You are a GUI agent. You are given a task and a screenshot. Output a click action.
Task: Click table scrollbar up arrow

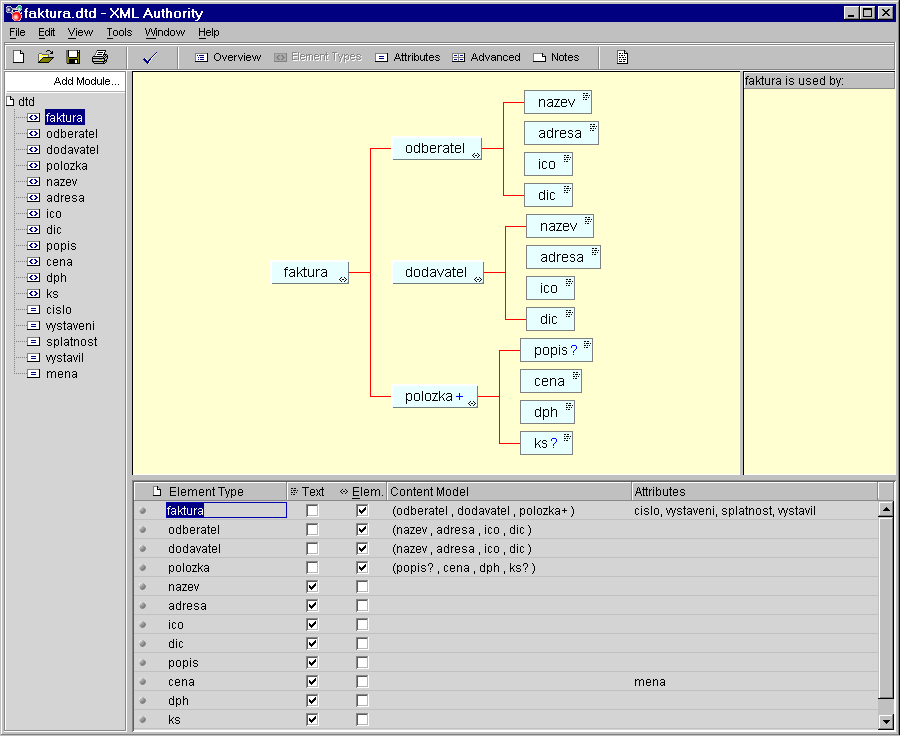(x=886, y=509)
